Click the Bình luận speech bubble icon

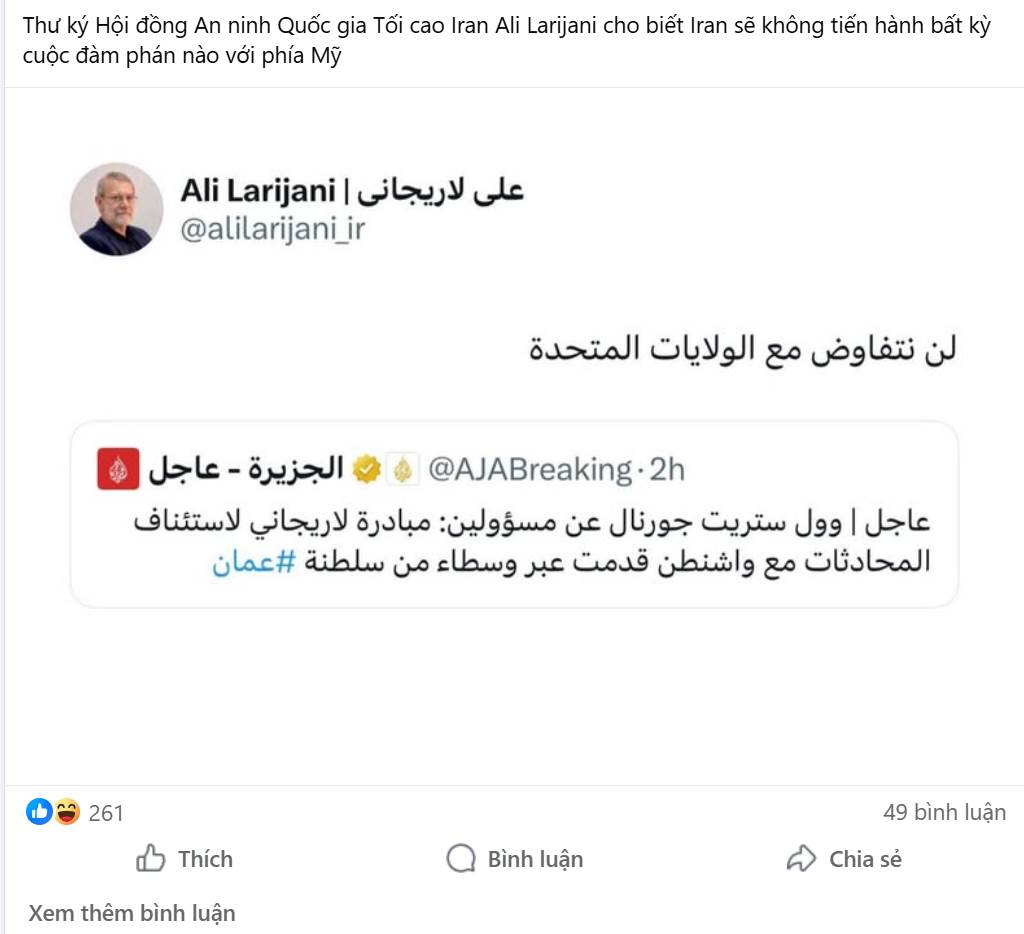[x=460, y=859]
